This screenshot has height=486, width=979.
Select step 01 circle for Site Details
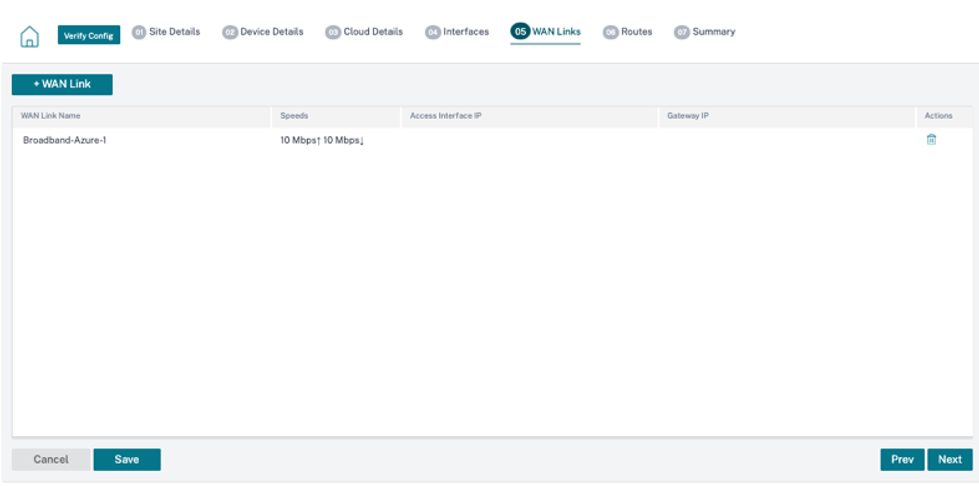[x=139, y=32]
